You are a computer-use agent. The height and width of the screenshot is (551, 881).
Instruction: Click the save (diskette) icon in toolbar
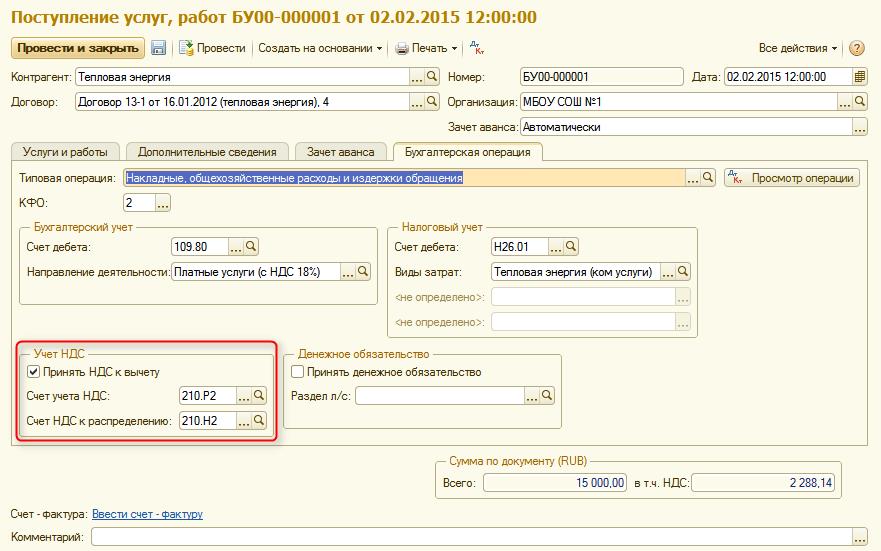[158, 48]
